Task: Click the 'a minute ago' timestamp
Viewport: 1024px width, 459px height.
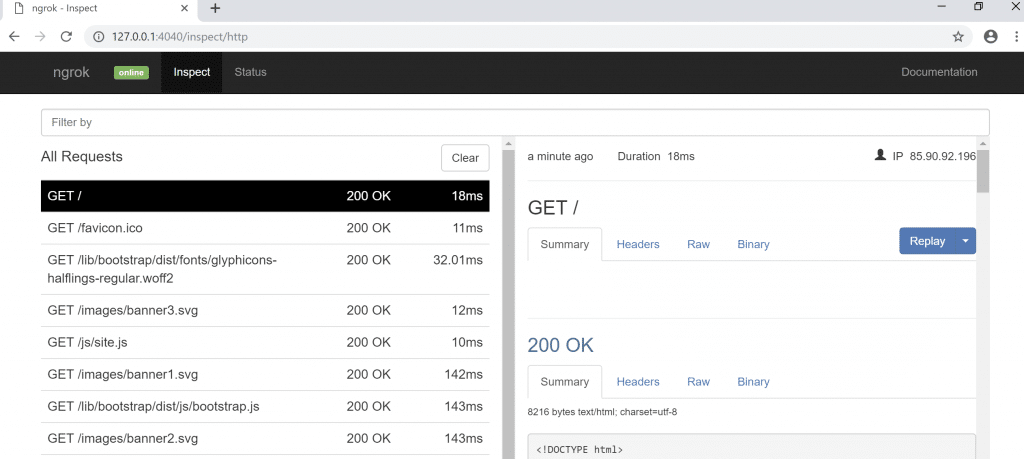Action: [x=560, y=157]
